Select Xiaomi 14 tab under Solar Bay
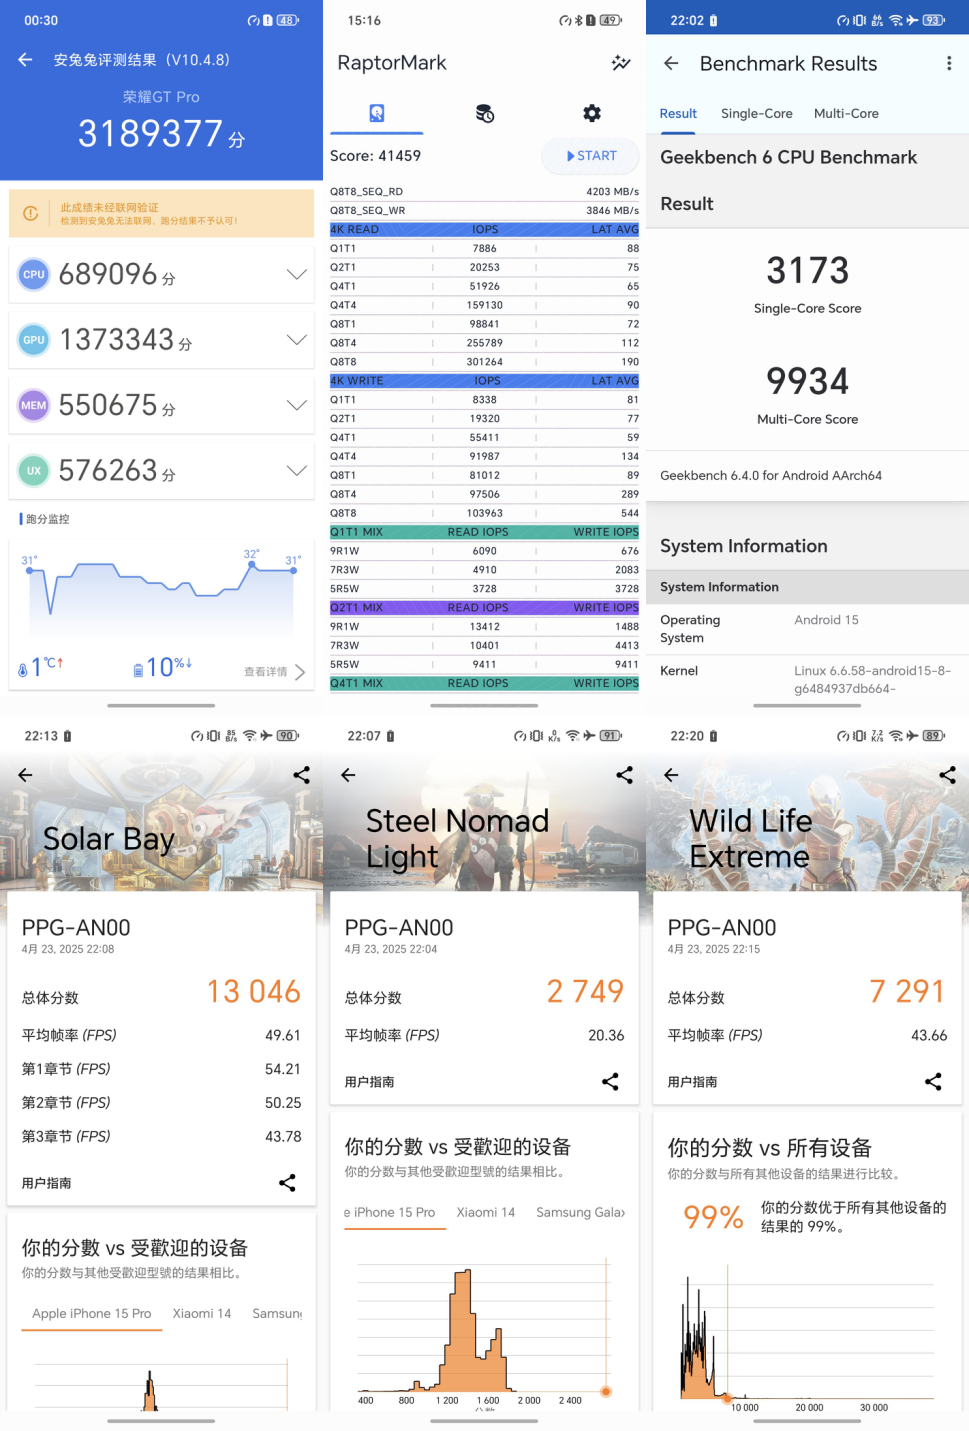Viewport: 969px width, 1431px height. 202,1314
